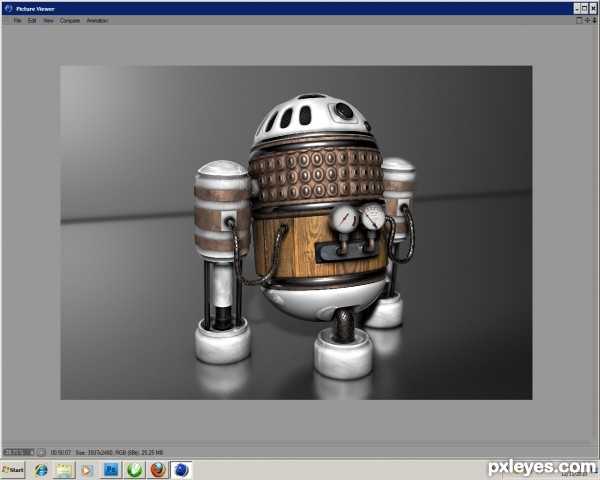Open Windows Explorer folder icon in taskbar

pyautogui.click(x=64, y=470)
